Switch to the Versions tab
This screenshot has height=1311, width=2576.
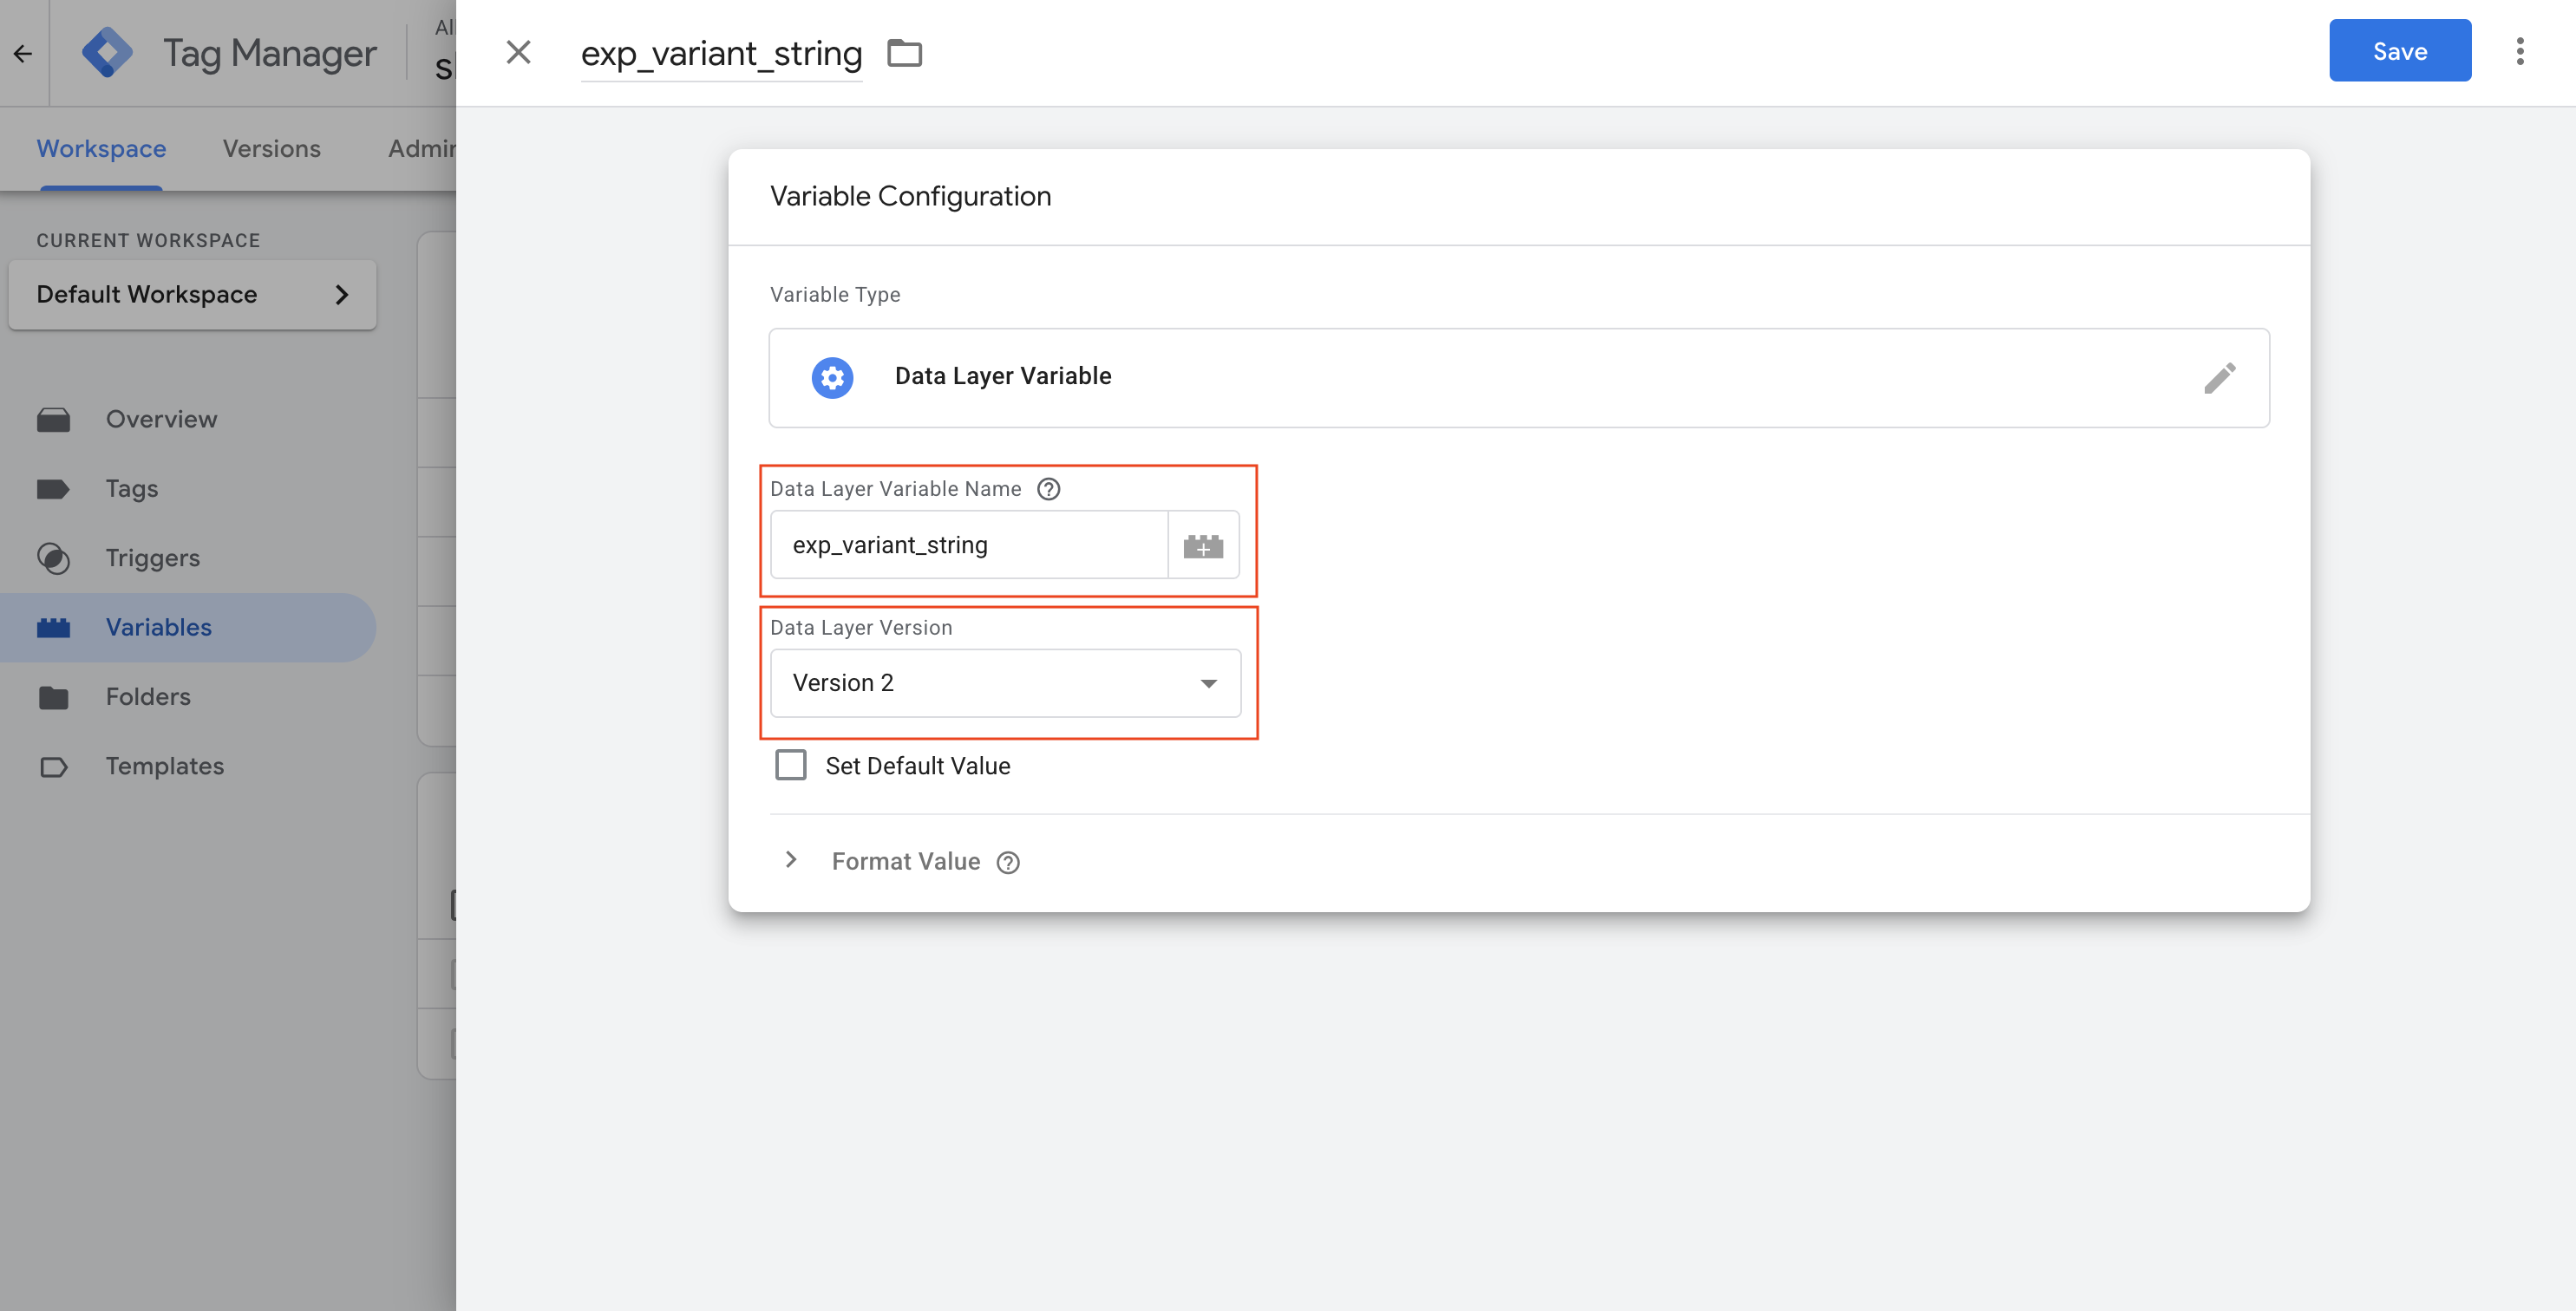pos(271,148)
